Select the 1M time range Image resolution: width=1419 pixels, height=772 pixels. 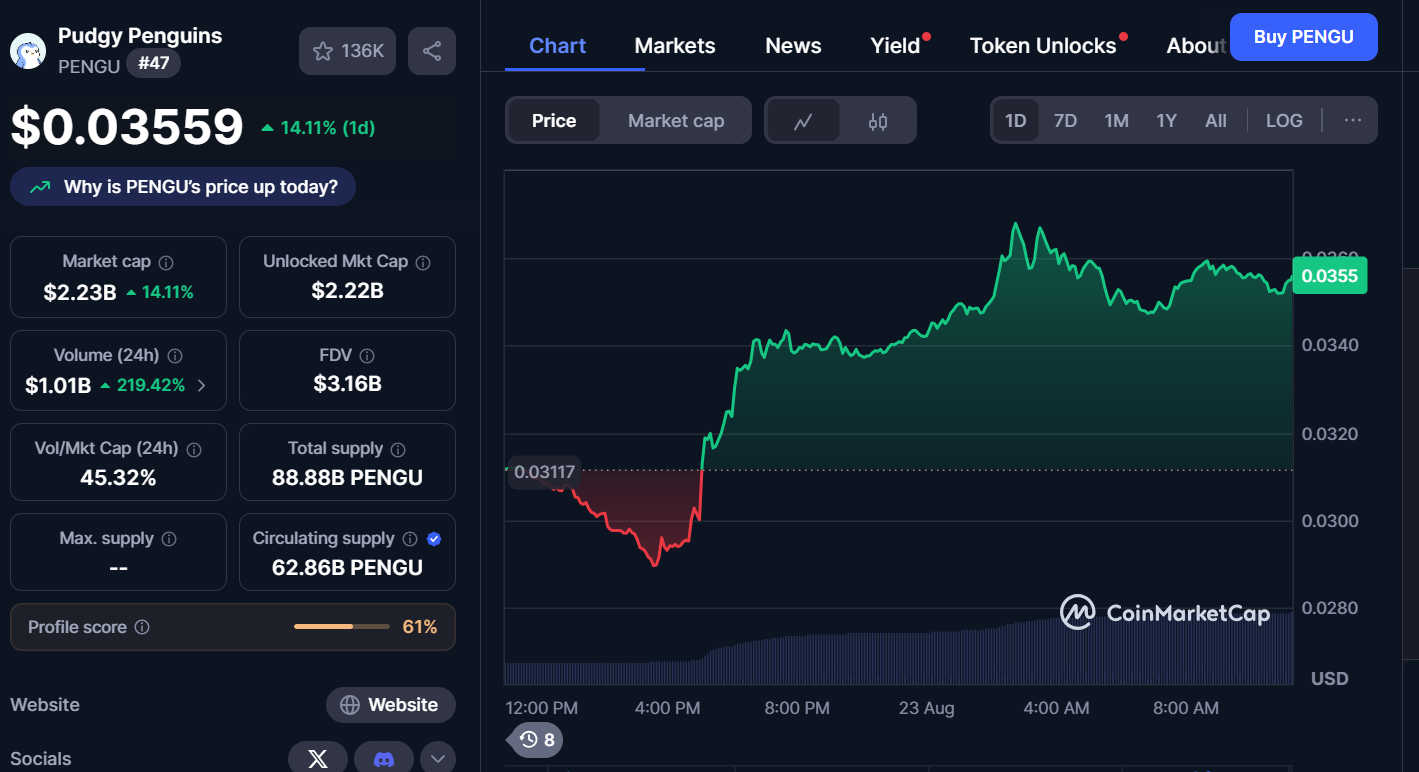pyautogui.click(x=1116, y=121)
